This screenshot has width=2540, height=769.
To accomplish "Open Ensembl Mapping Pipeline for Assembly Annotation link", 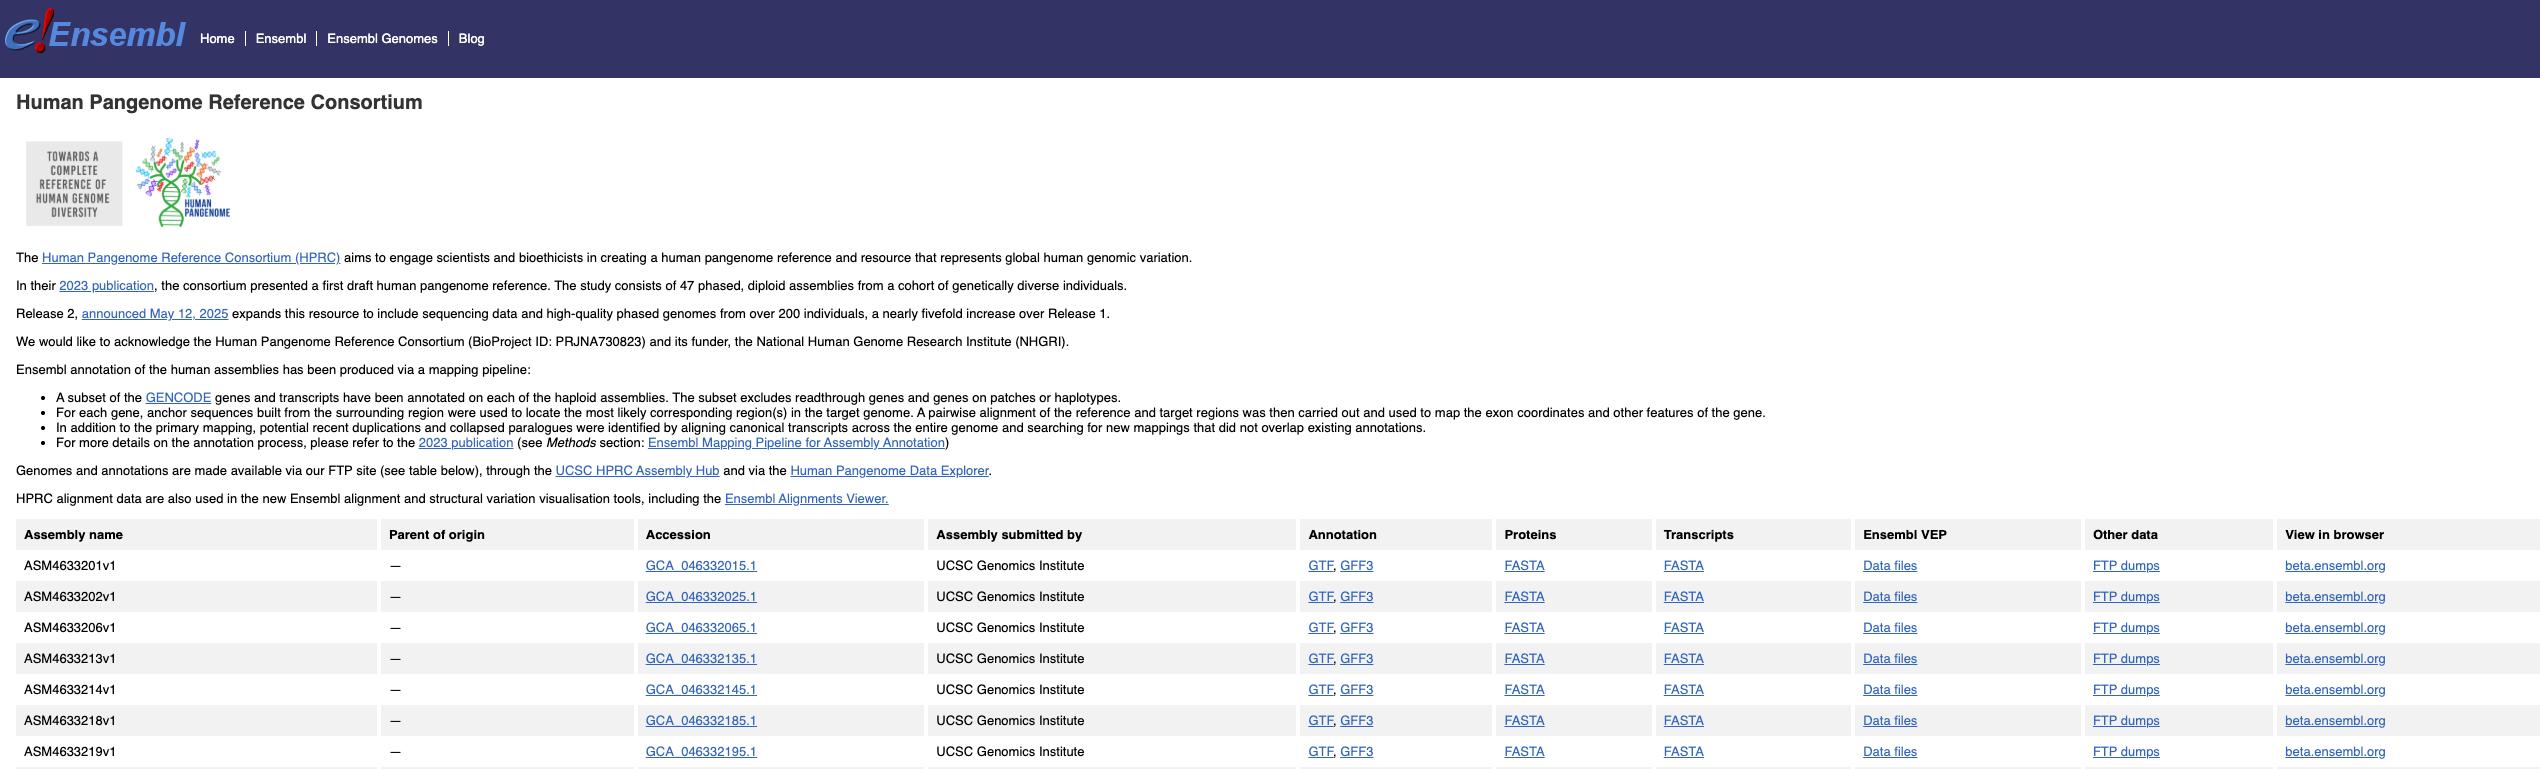I will (x=796, y=443).
